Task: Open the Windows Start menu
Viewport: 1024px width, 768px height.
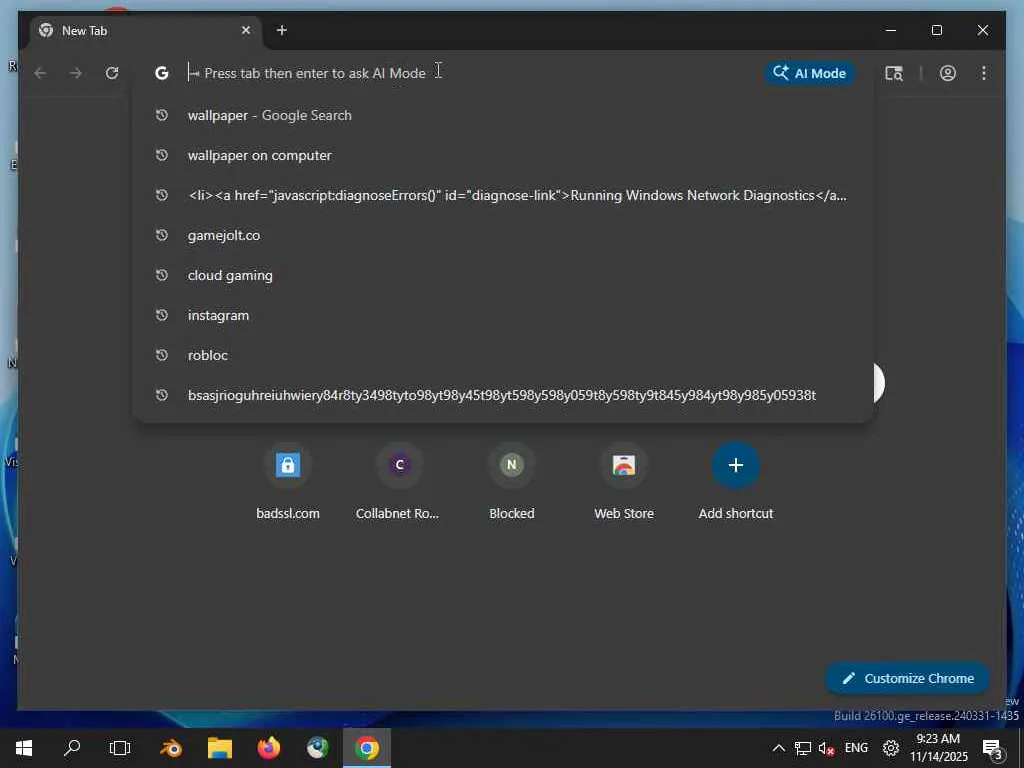Action: tap(24, 748)
